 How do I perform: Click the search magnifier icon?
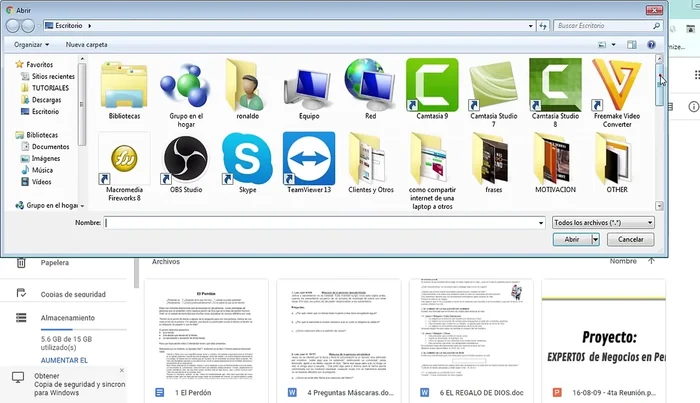656,26
